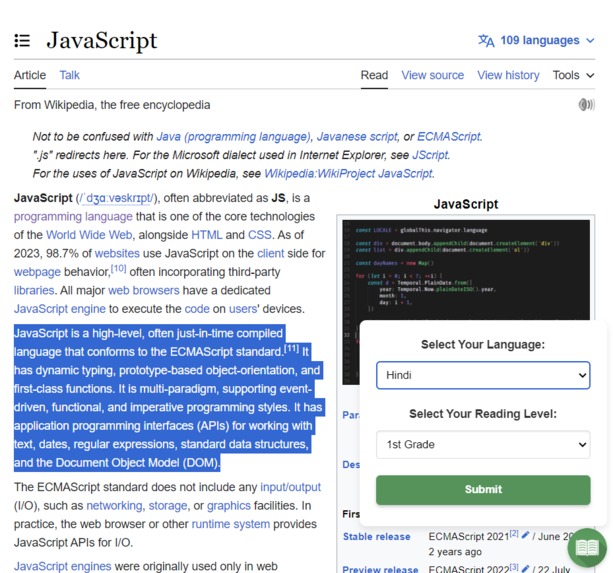Open the View source tab

432,75
